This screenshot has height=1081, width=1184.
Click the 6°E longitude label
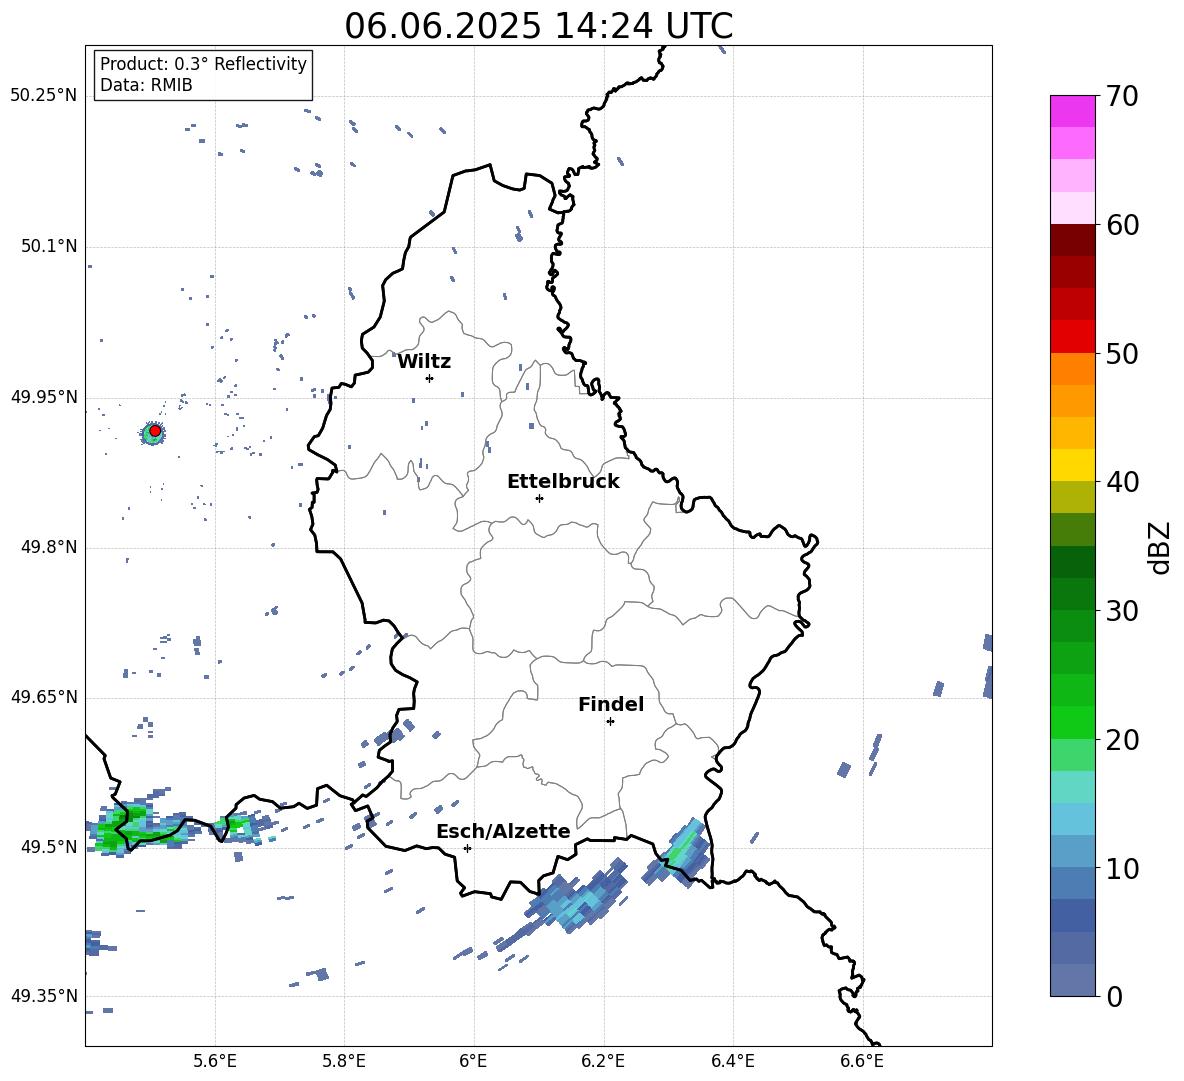[x=473, y=1061]
